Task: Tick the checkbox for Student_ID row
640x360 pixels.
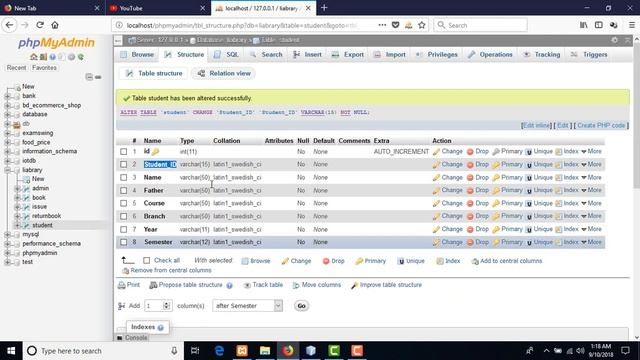Action: pyautogui.click(x=124, y=164)
